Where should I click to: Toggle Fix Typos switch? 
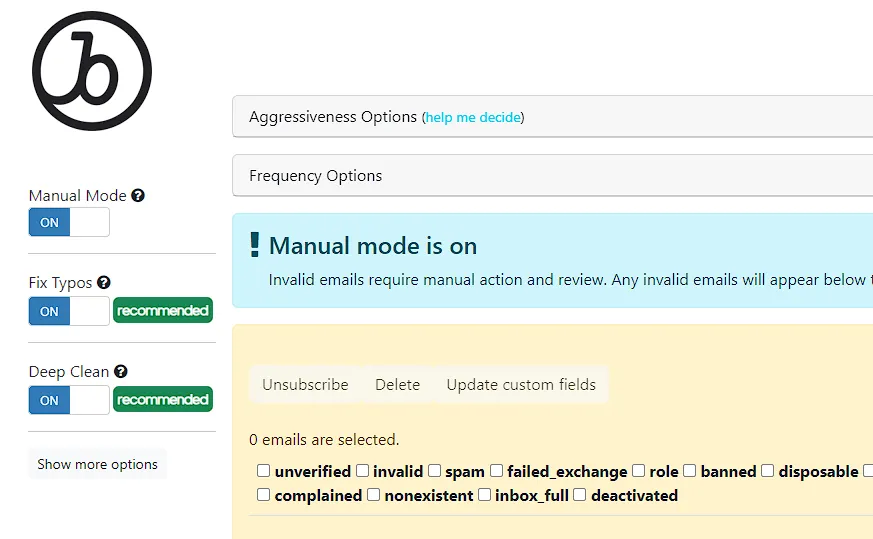tap(69, 311)
